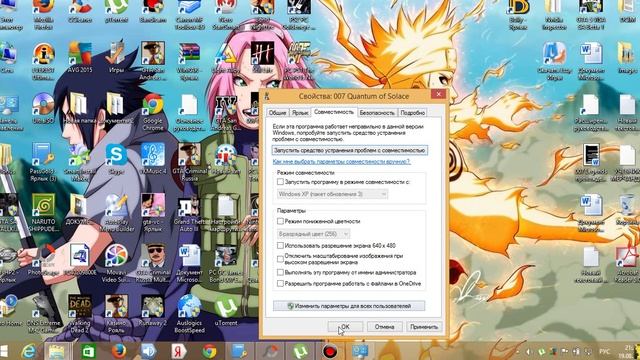640x360 pixels.
Task: Check run this program as administrator
Action: click(x=280, y=272)
